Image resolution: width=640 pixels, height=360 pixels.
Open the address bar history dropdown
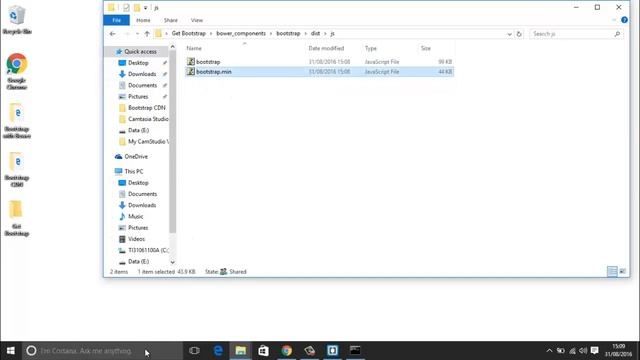pyautogui.click(x=509, y=34)
